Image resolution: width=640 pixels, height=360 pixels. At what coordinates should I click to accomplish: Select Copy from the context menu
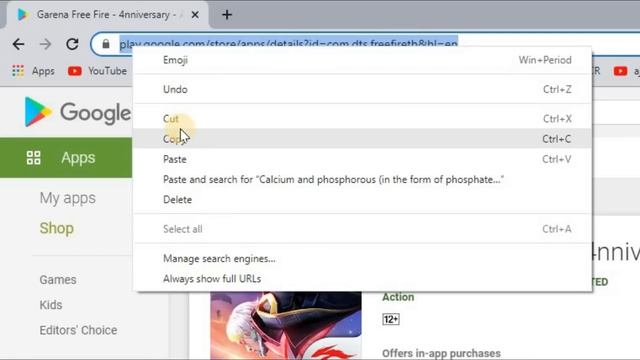click(x=362, y=139)
